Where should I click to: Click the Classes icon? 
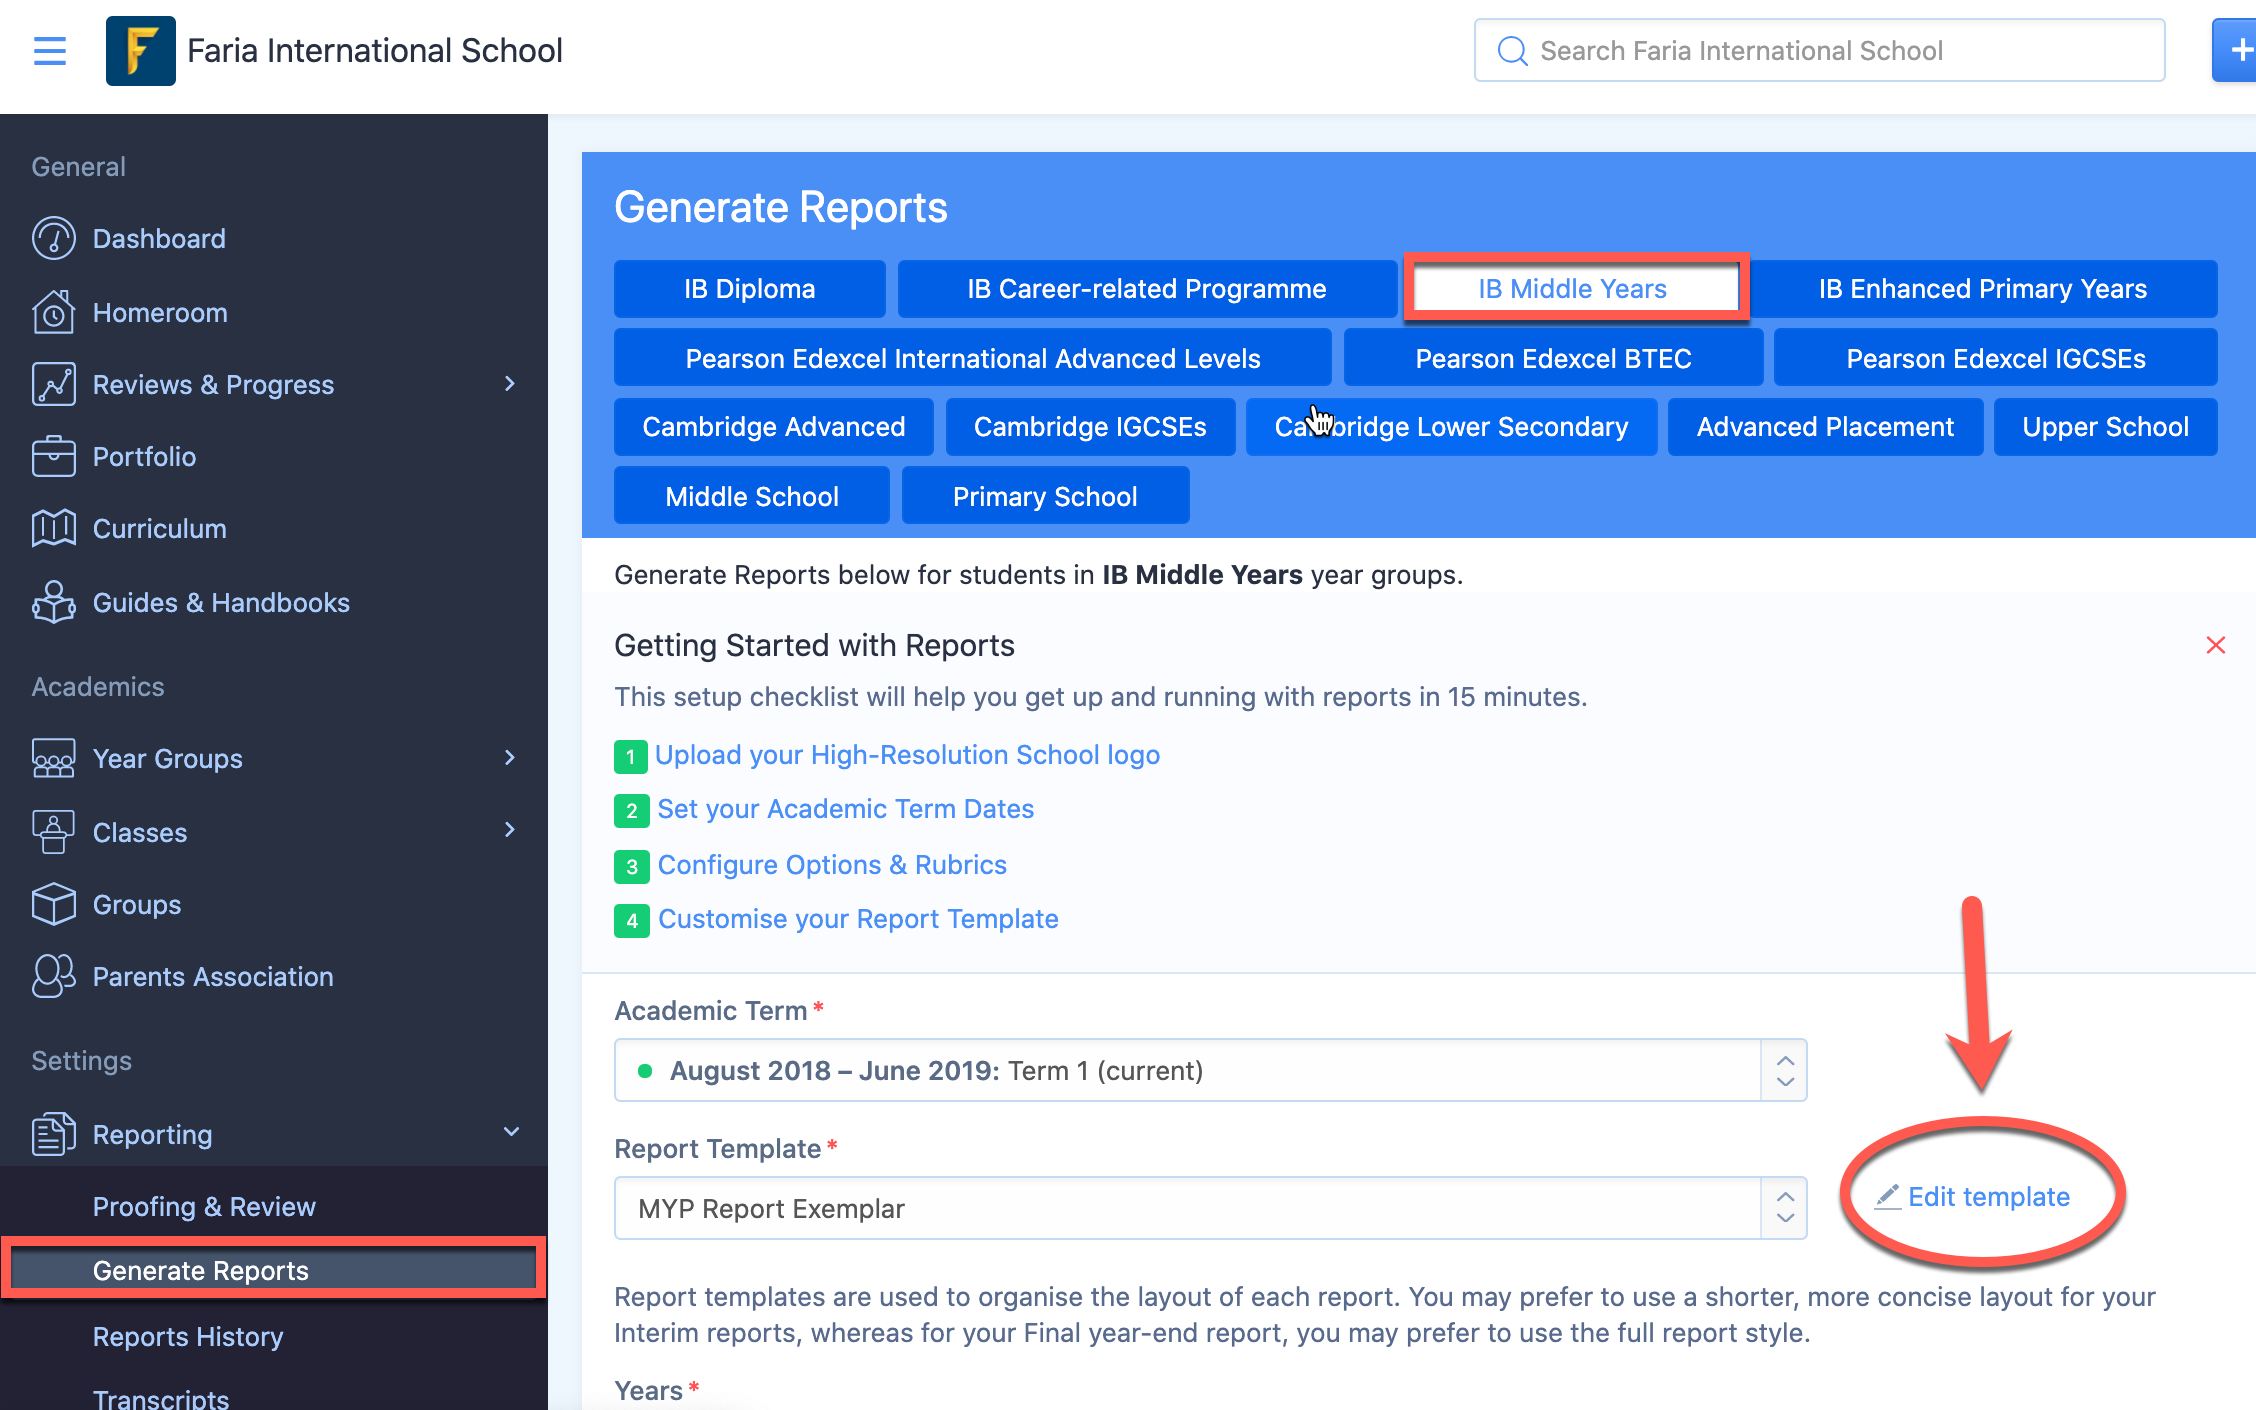[54, 832]
